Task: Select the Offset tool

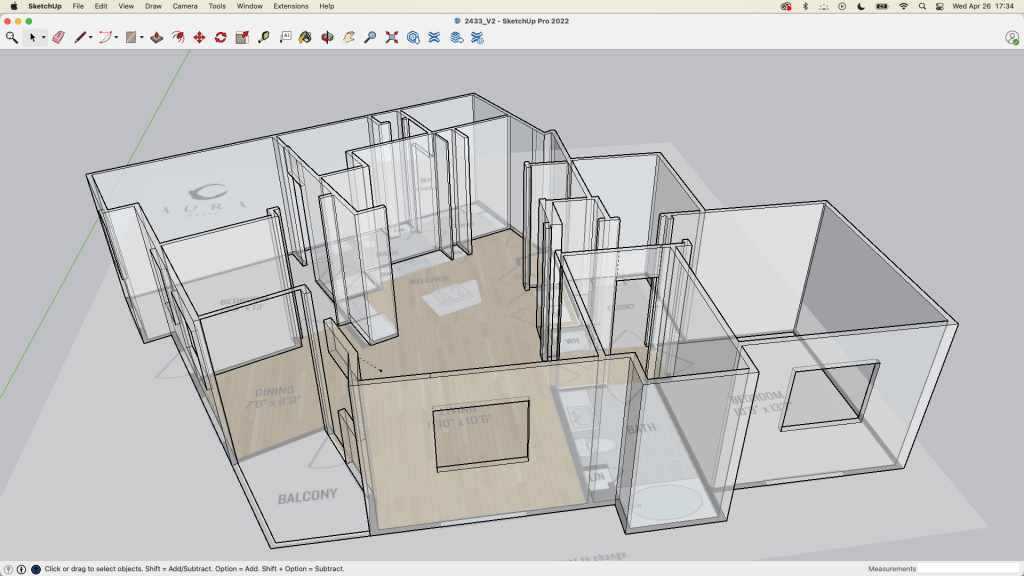Action: click(x=177, y=37)
